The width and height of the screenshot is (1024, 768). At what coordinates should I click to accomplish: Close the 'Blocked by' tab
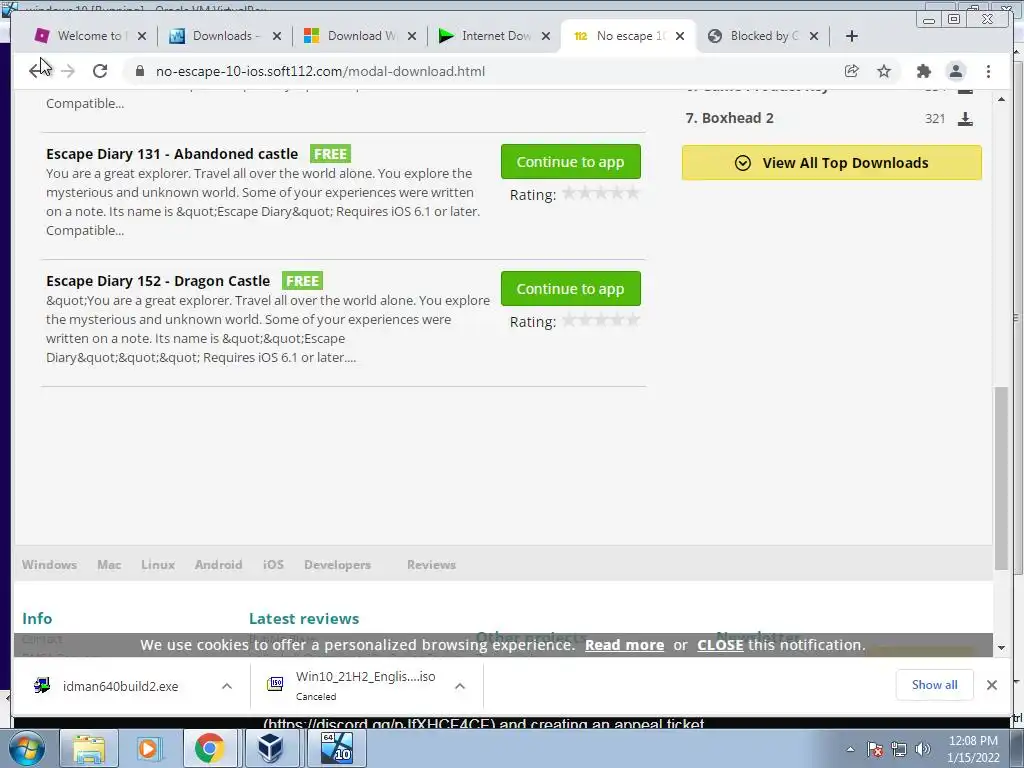tap(814, 36)
